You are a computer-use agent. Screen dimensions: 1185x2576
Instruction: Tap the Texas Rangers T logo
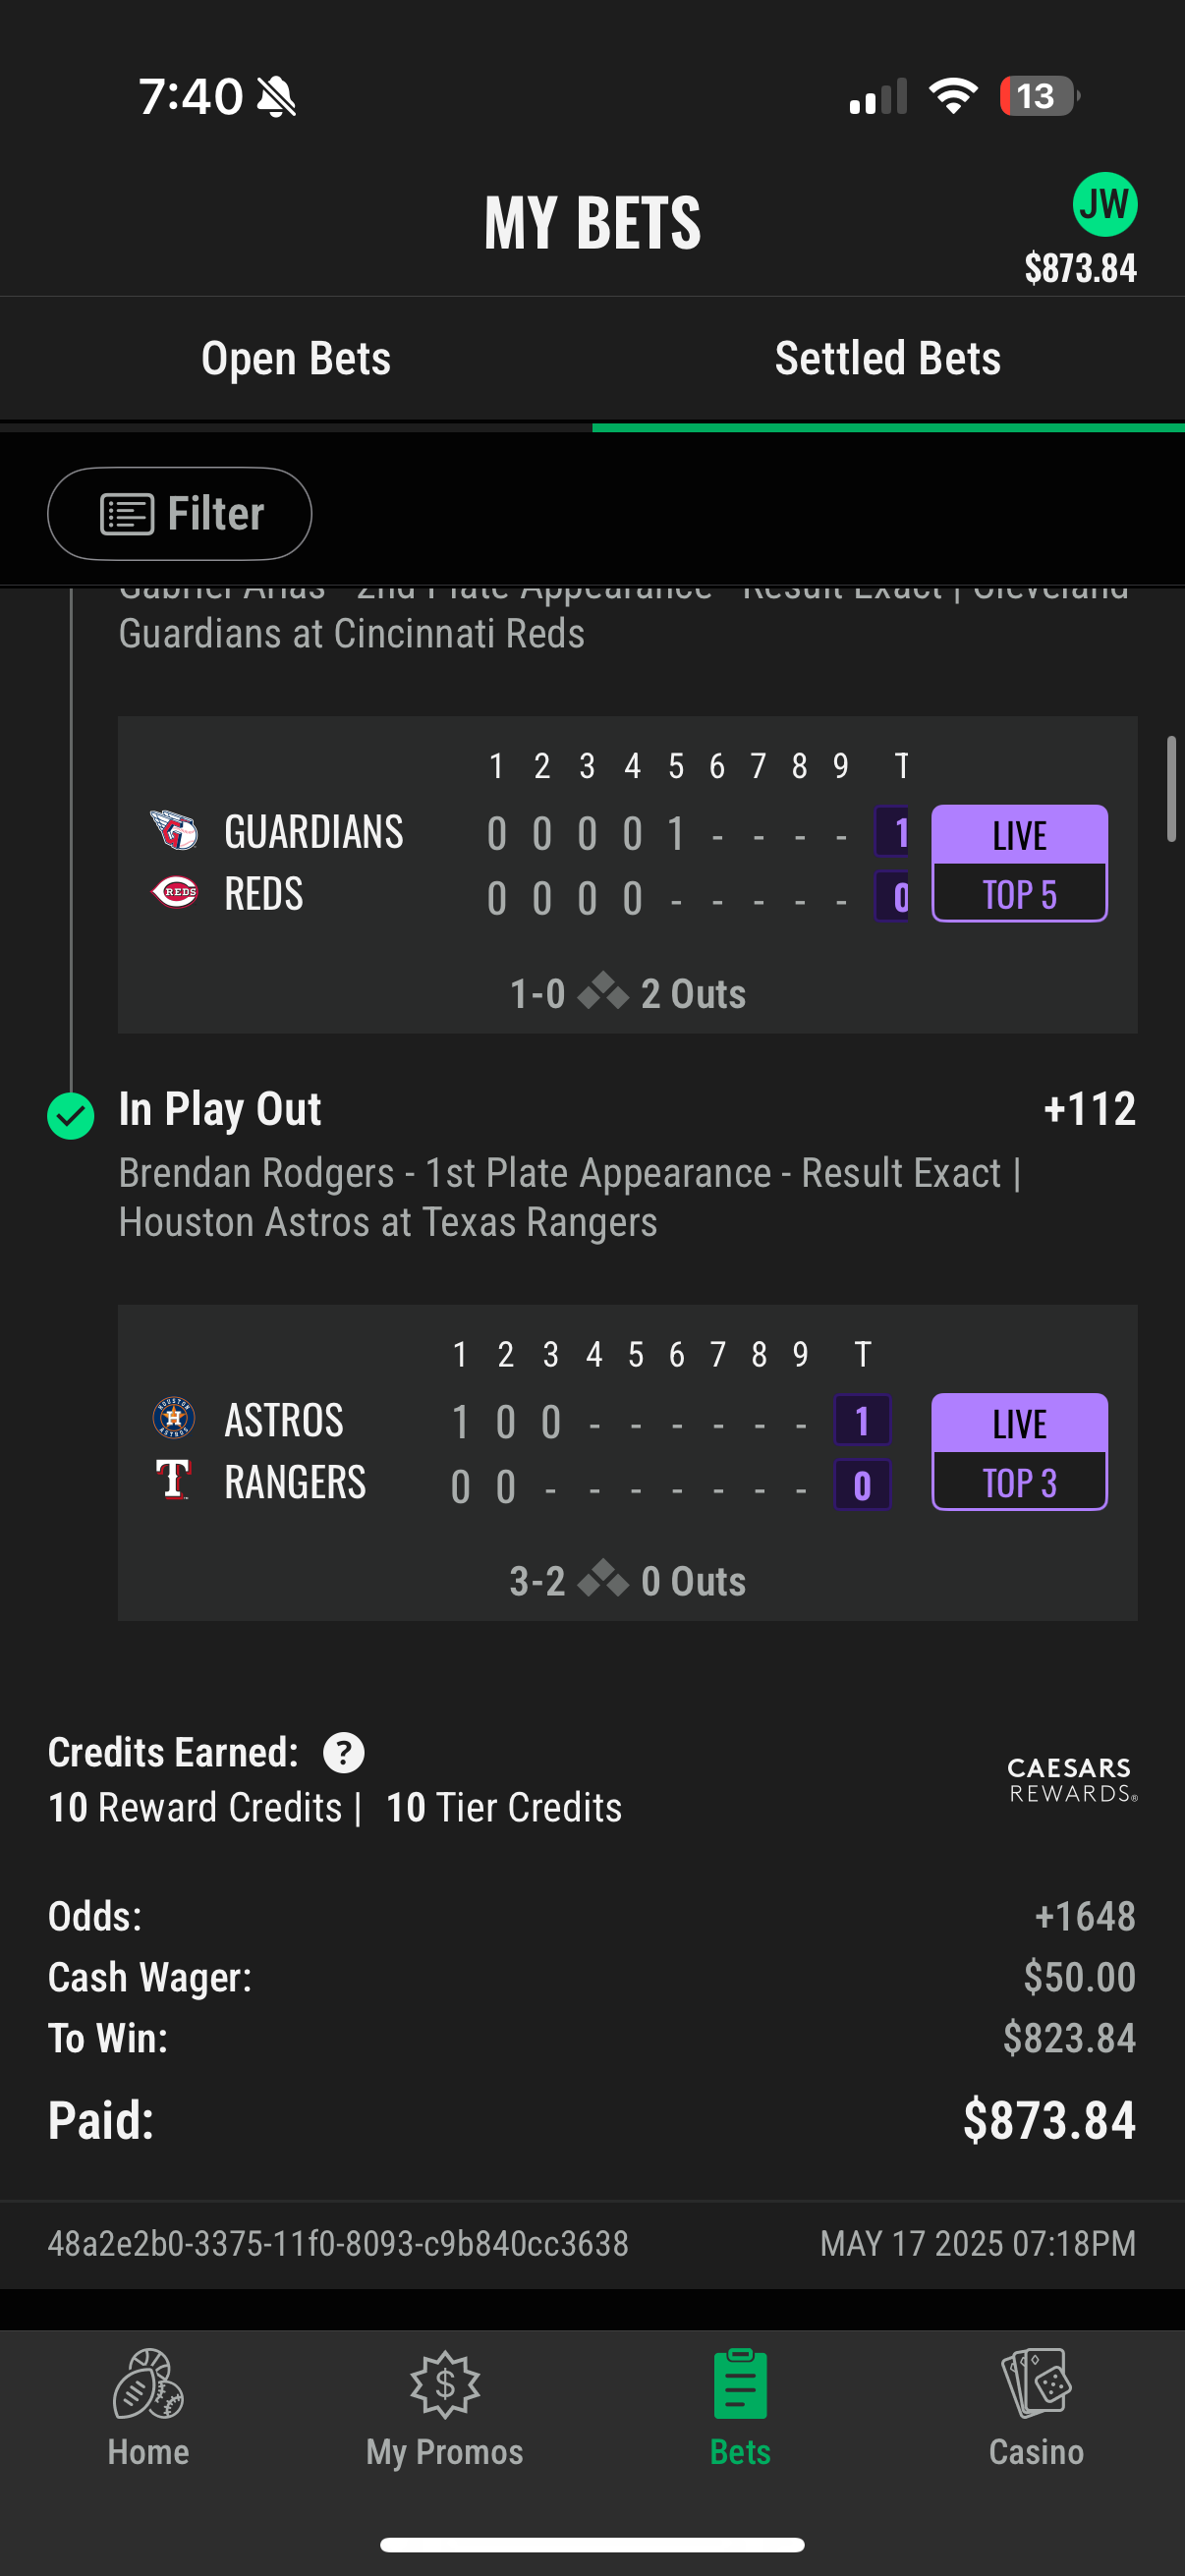[x=173, y=1479]
